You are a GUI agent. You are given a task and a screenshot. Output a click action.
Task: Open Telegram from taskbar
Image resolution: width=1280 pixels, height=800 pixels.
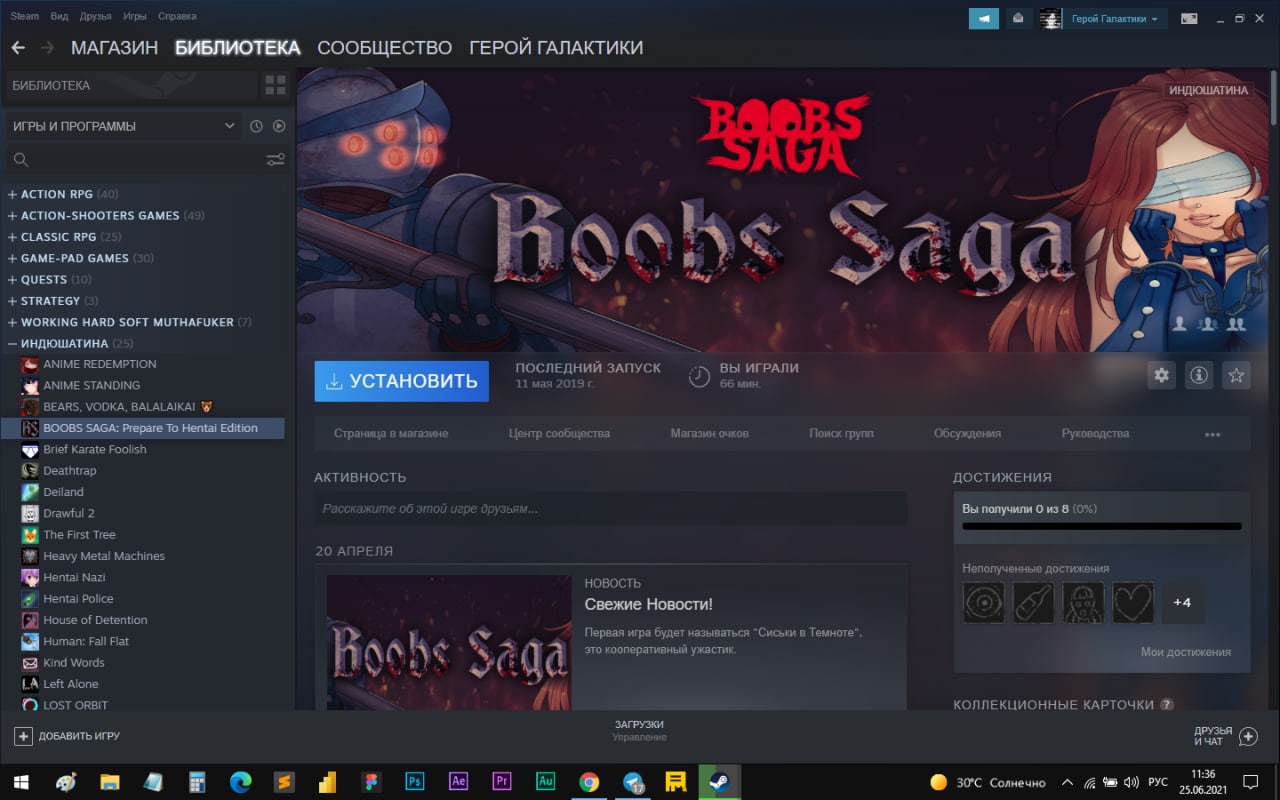pyautogui.click(x=633, y=781)
